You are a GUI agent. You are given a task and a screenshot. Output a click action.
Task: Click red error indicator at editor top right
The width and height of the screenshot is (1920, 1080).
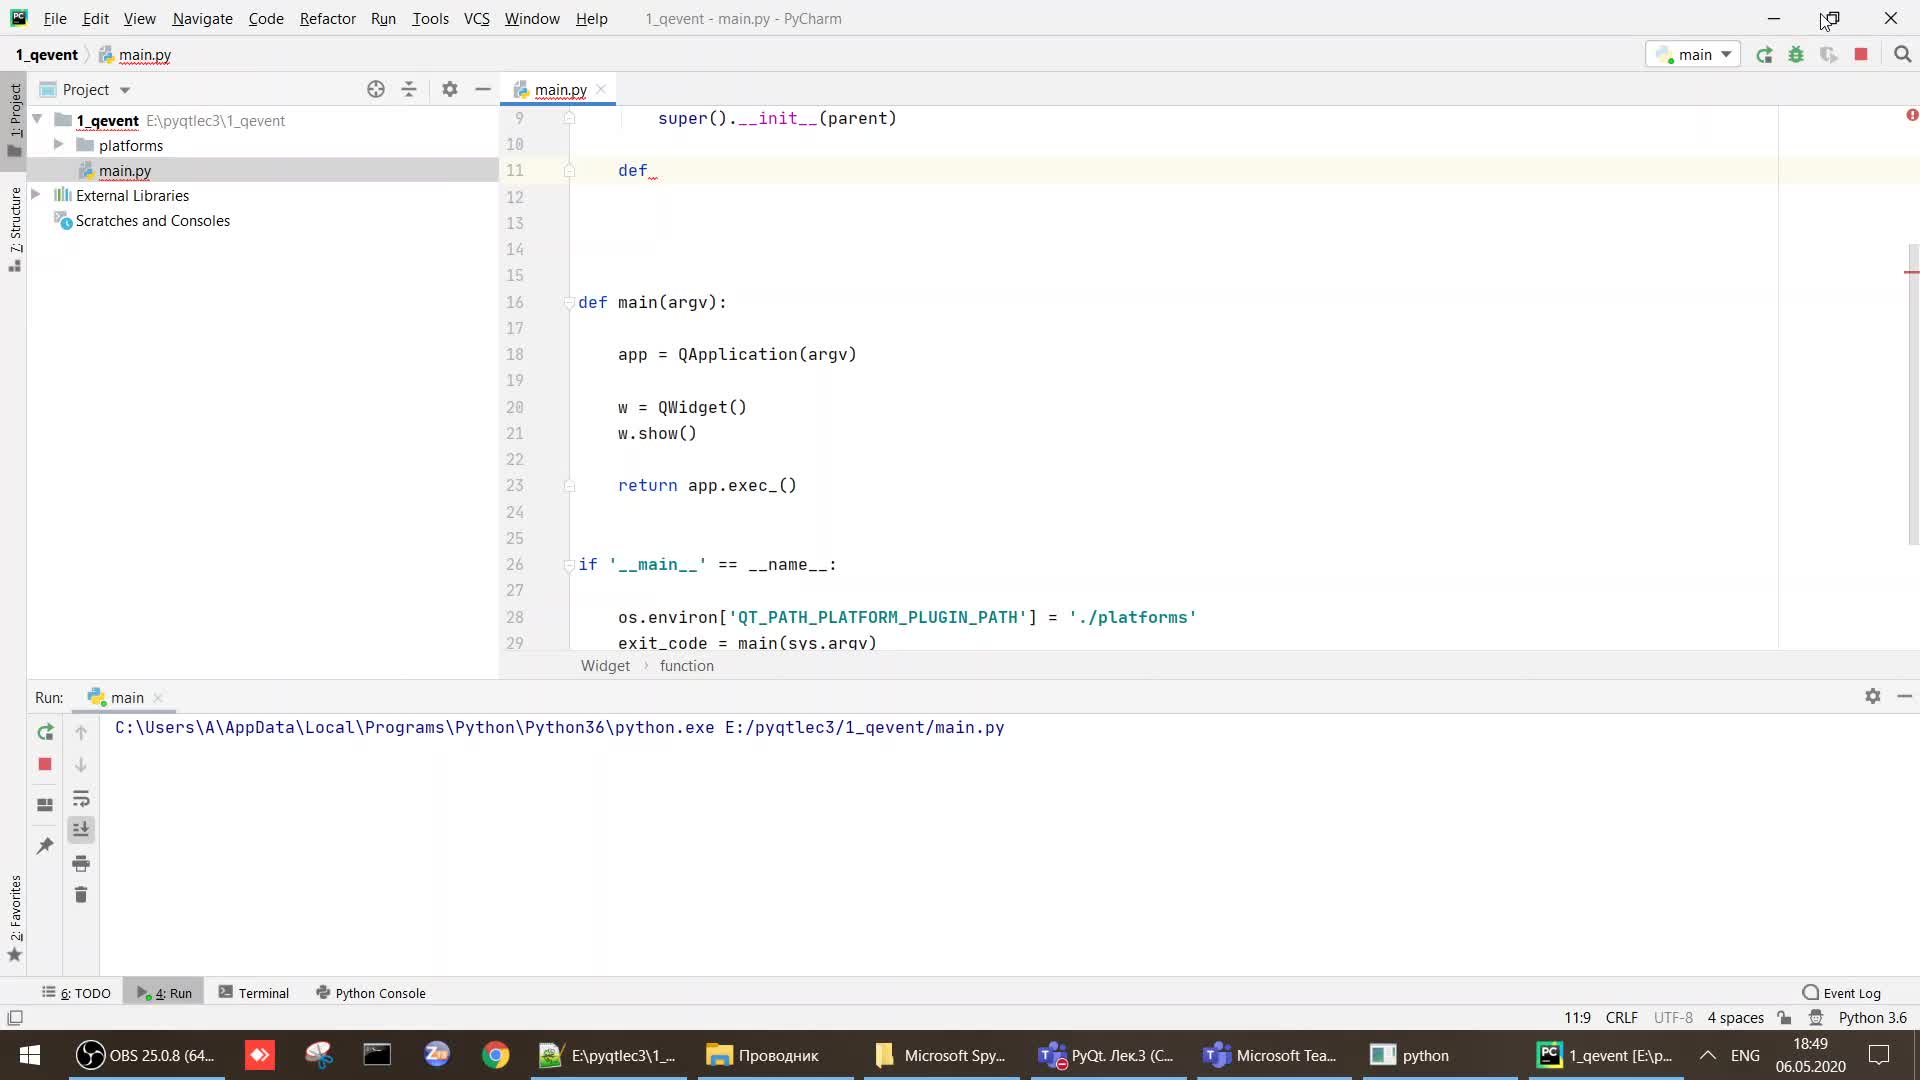pos(1912,116)
